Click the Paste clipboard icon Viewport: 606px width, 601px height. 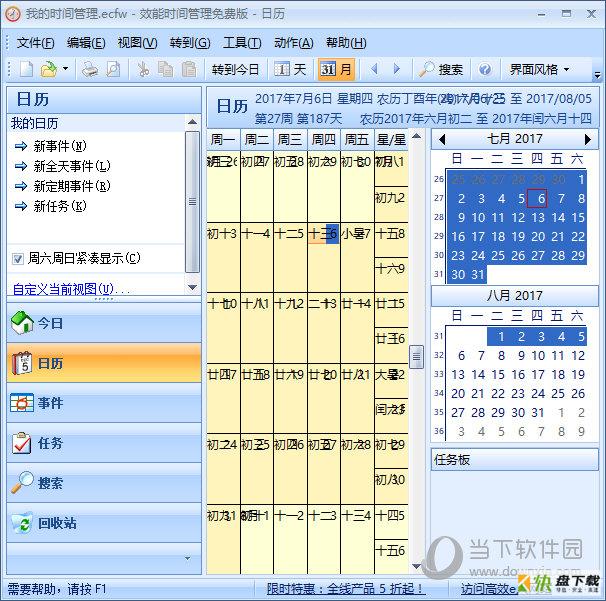tap(189, 70)
